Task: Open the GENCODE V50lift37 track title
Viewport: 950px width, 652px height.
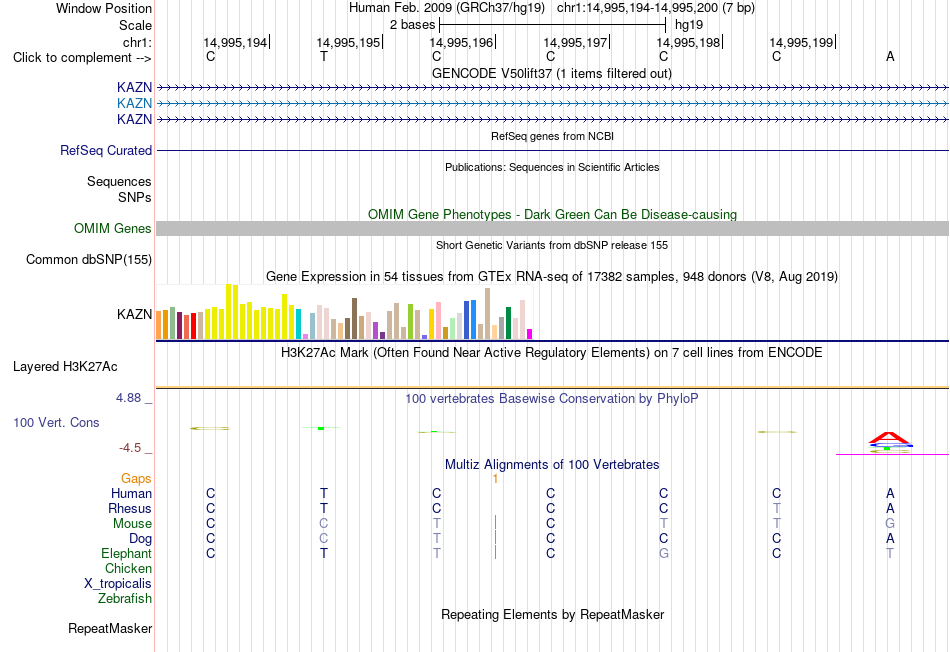Action: 552,73
